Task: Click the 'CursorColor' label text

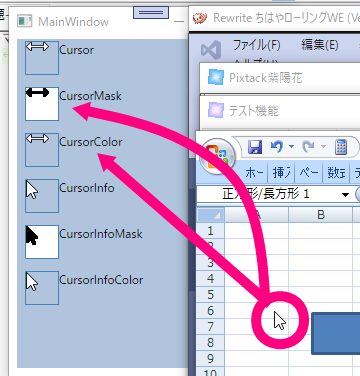Action: (91, 142)
